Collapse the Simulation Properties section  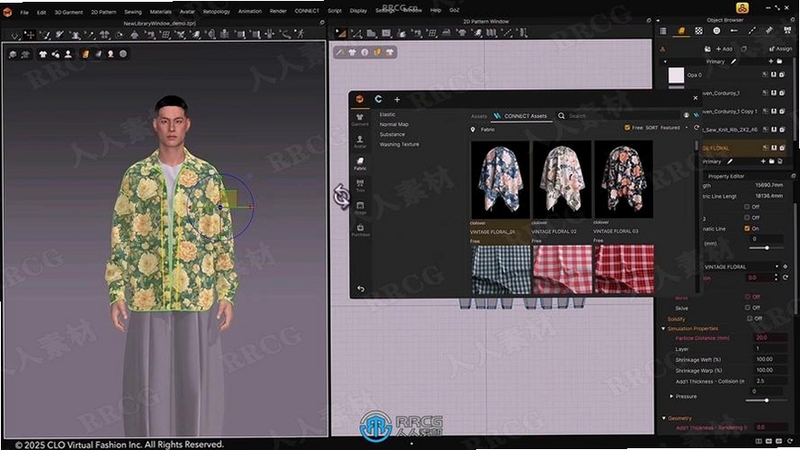(x=663, y=329)
